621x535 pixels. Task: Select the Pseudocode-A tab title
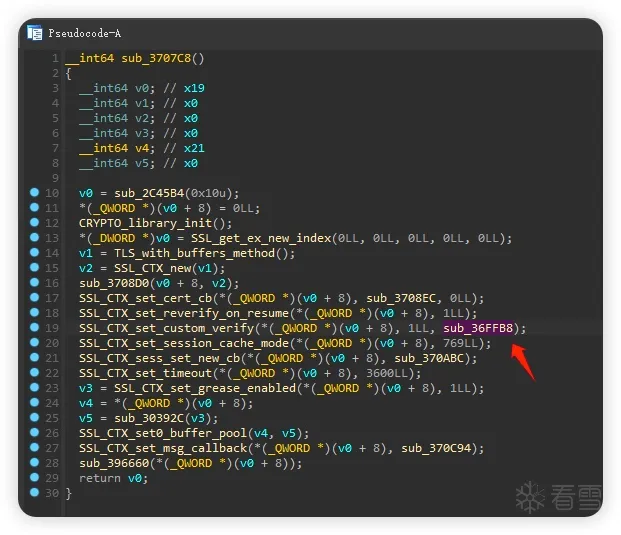[x=85, y=33]
